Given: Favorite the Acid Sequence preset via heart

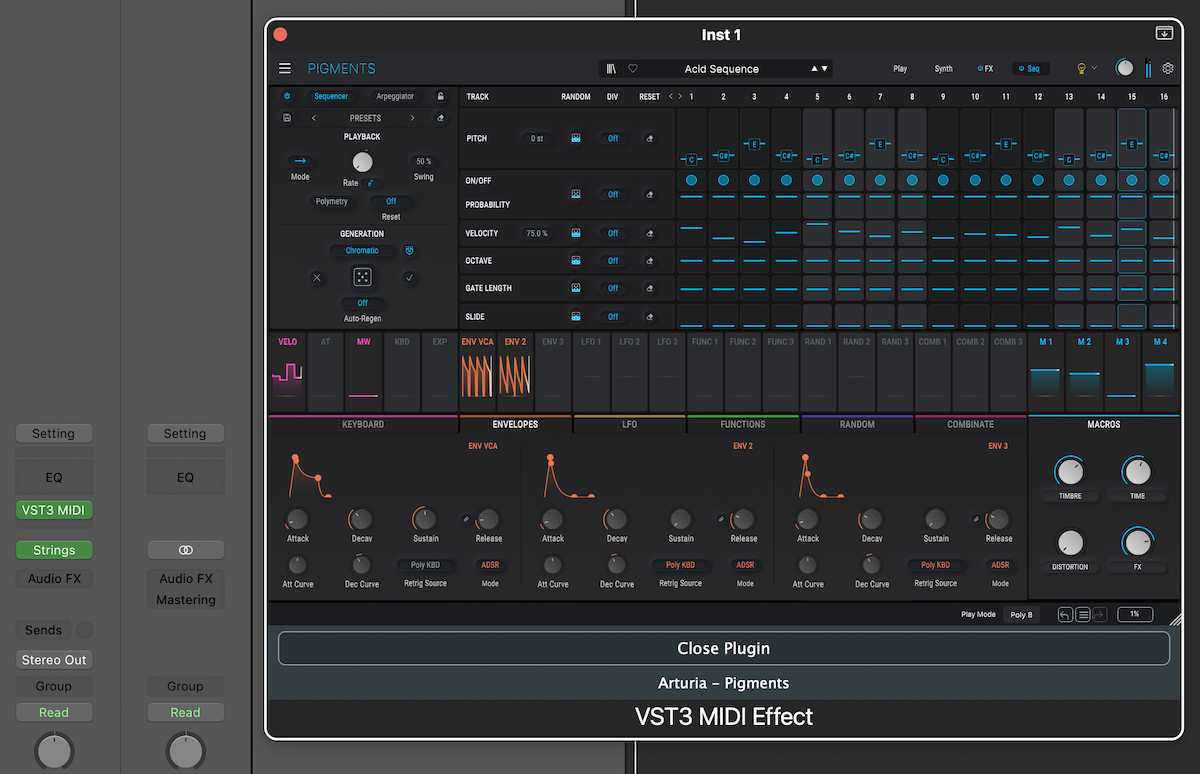Looking at the screenshot, I should pyautogui.click(x=633, y=69).
